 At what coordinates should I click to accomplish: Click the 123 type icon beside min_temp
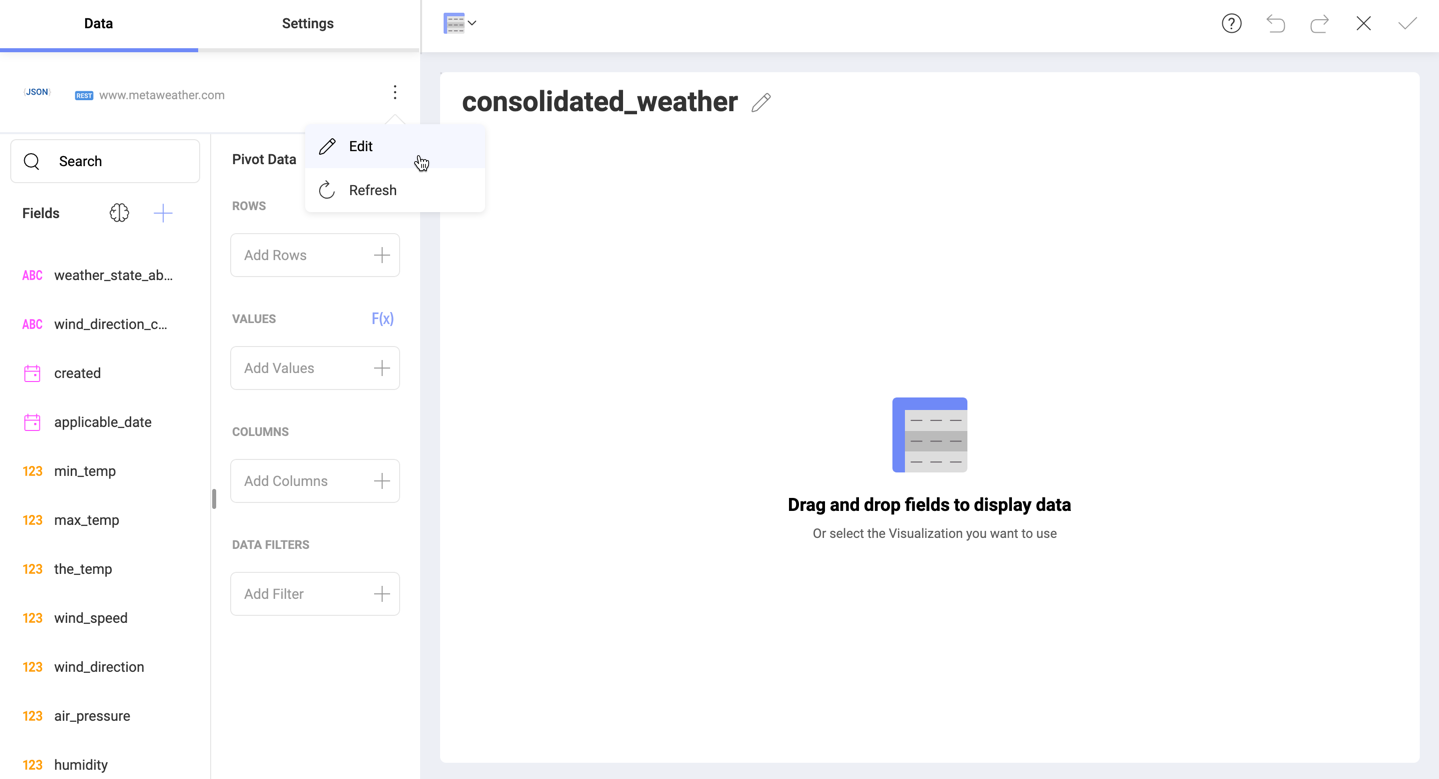click(32, 471)
